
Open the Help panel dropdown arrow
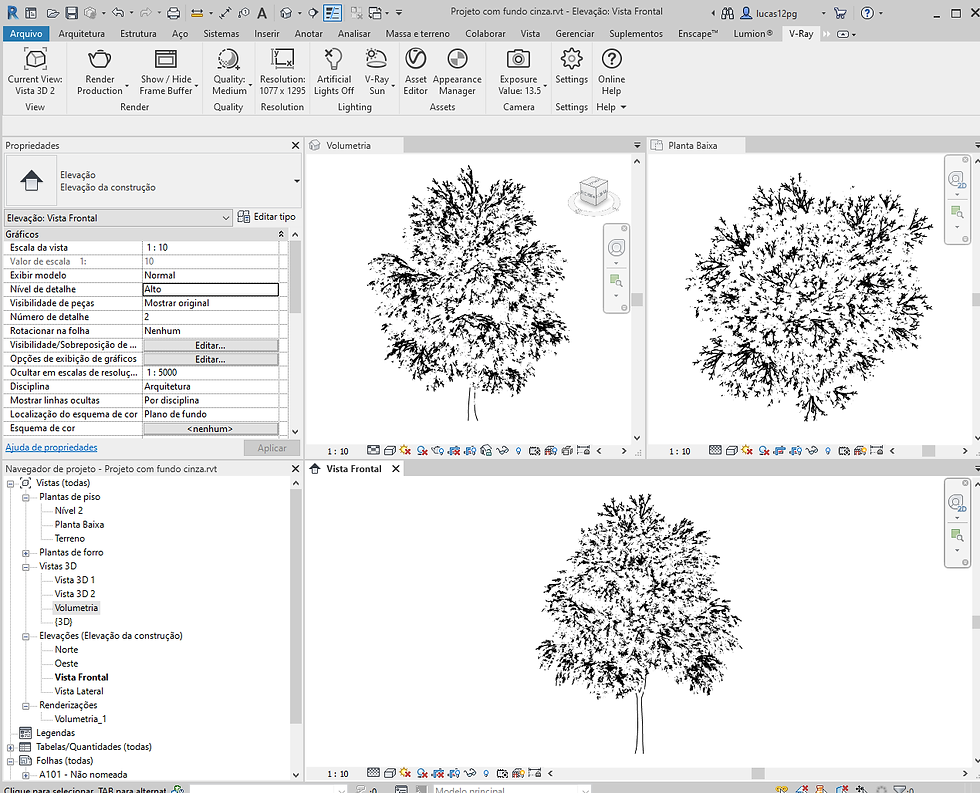point(623,107)
